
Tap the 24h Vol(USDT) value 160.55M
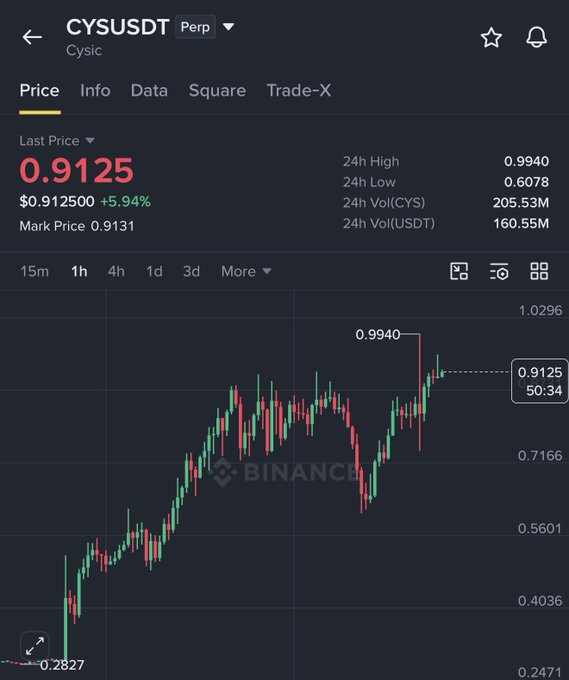click(521, 223)
